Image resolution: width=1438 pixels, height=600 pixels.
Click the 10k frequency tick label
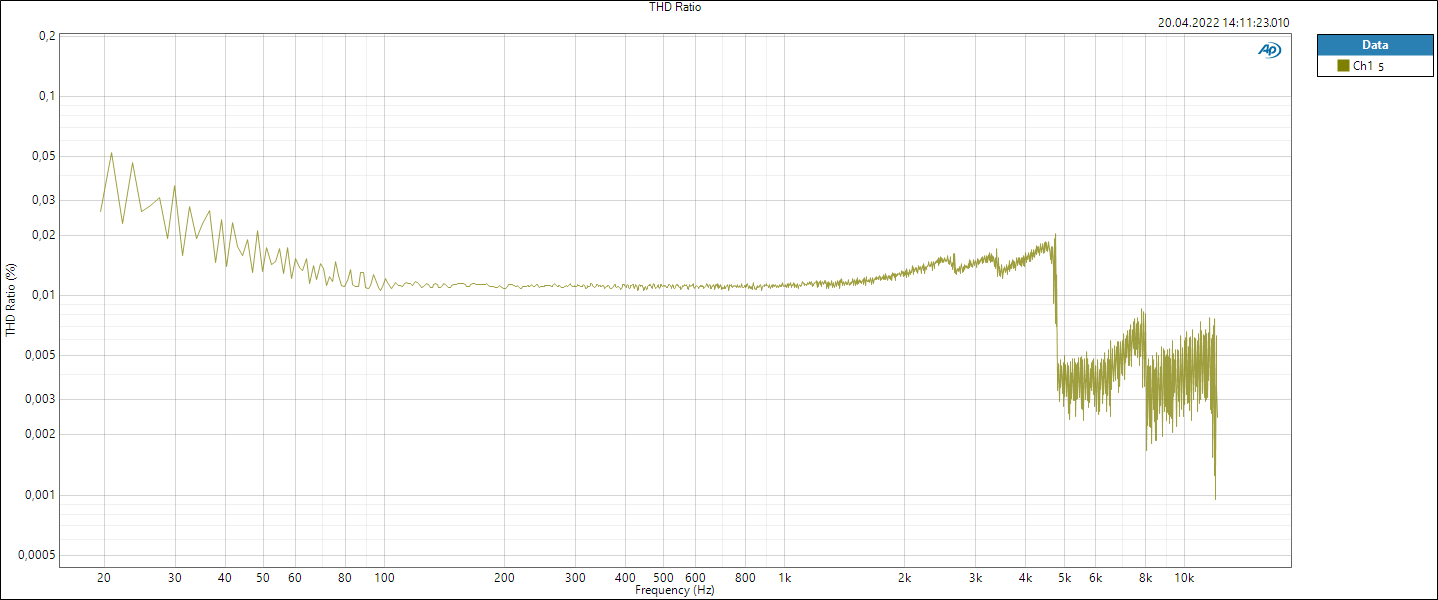click(1184, 578)
